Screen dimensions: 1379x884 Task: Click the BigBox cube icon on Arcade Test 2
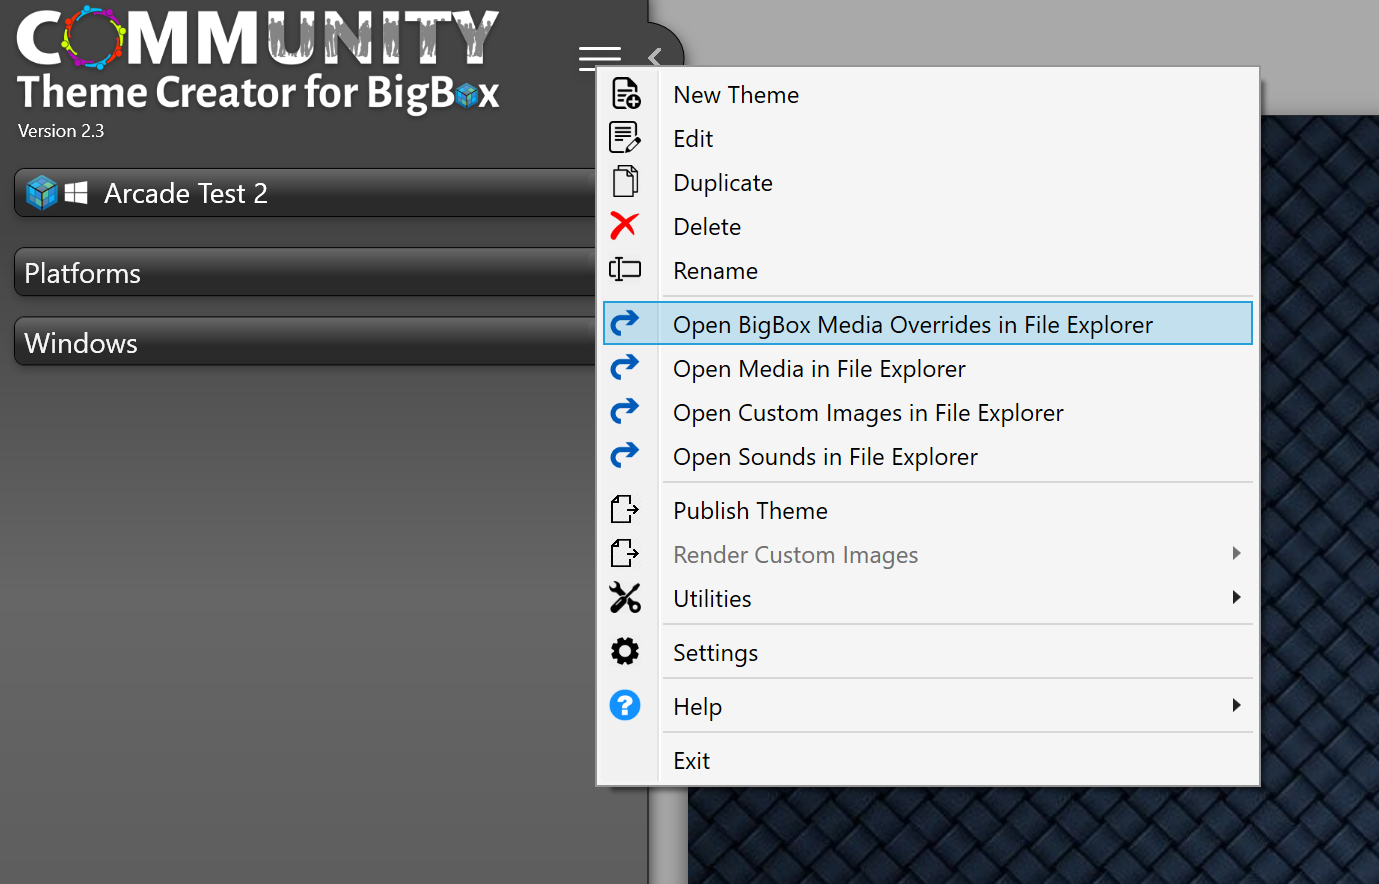[x=42, y=192]
